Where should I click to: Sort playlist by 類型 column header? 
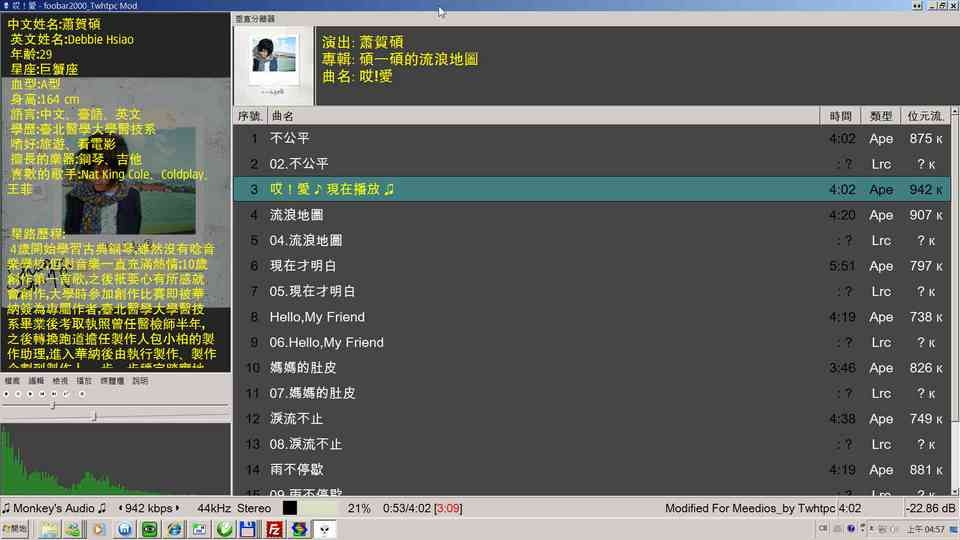(x=881, y=116)
